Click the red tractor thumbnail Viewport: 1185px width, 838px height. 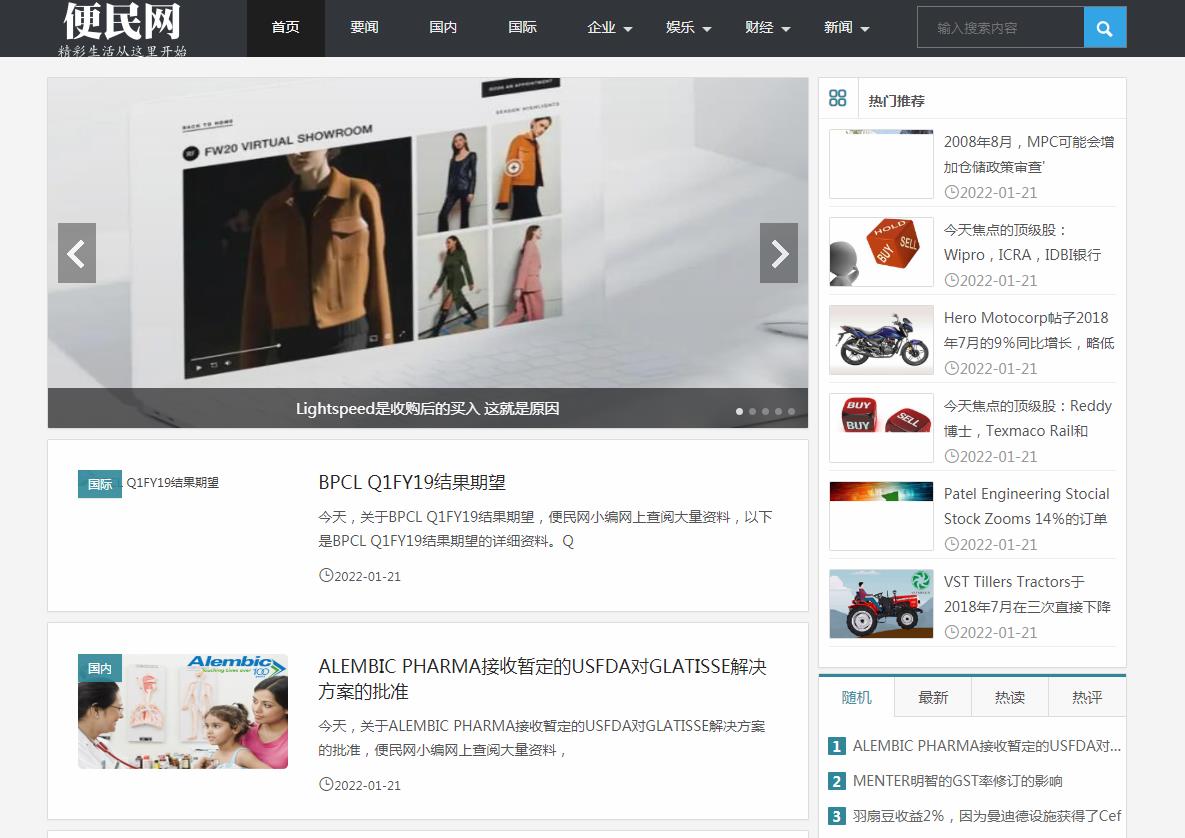click(881, 604)
